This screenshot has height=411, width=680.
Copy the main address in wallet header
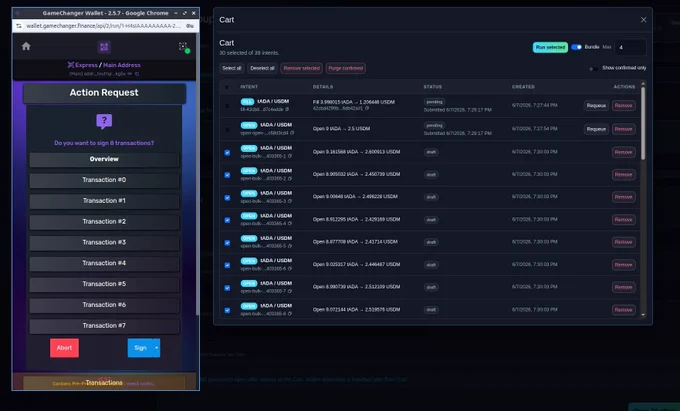click(137, 74)
